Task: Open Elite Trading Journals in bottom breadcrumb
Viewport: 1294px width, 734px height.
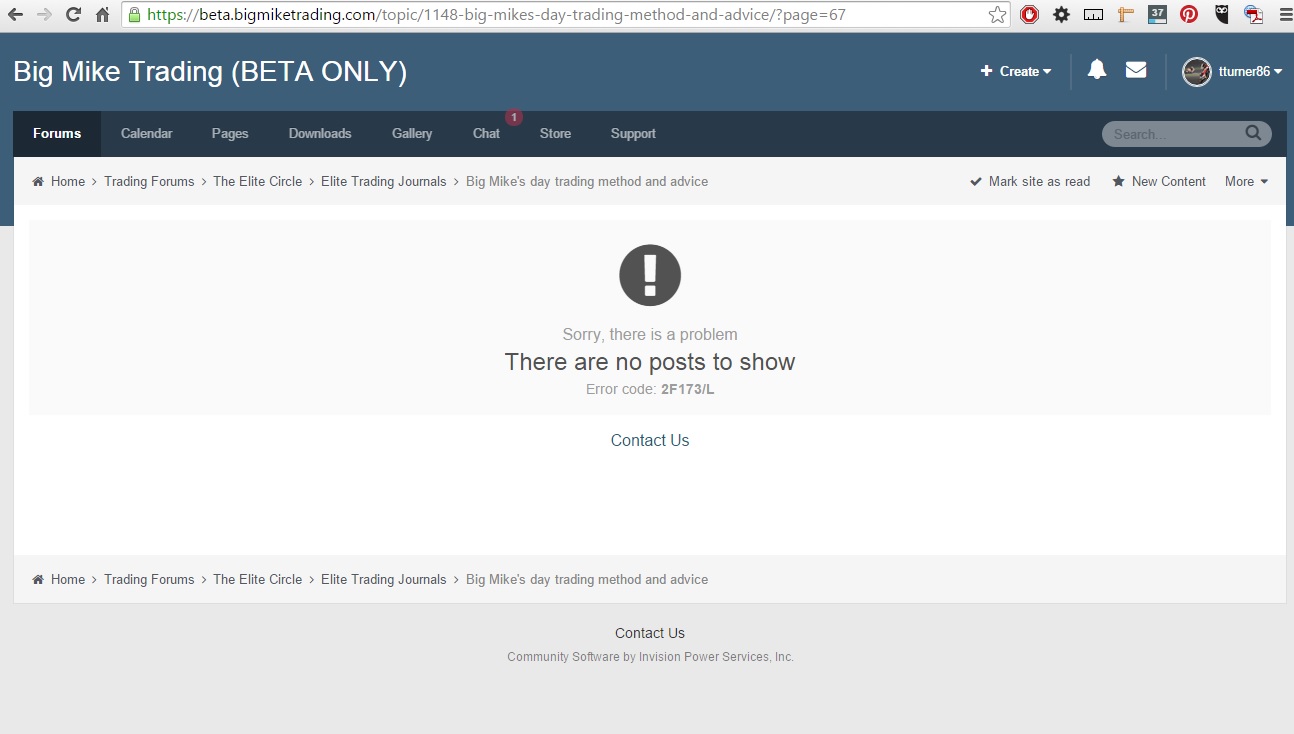Action: [x=384, y=580]
